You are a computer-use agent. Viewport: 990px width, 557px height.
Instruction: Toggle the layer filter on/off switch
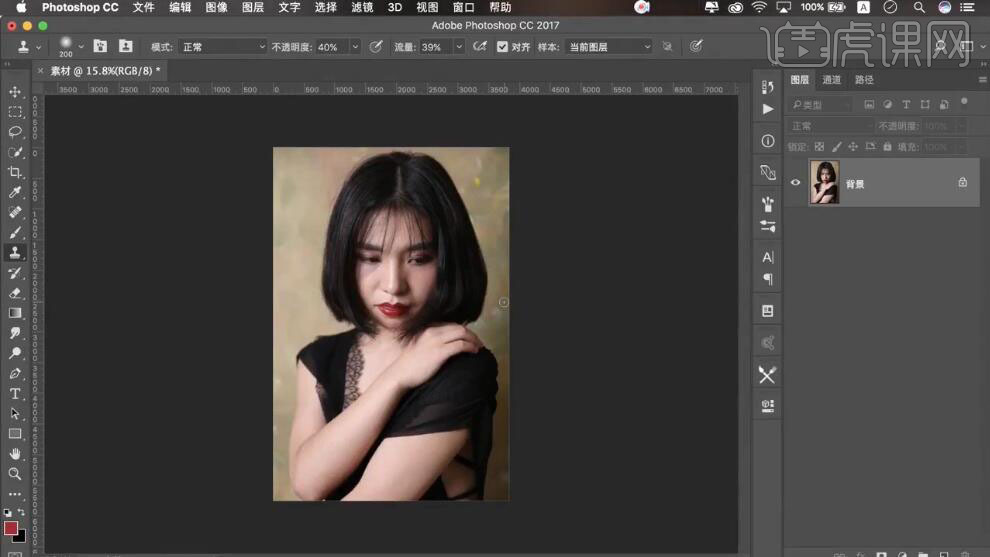tap(964, 101)
